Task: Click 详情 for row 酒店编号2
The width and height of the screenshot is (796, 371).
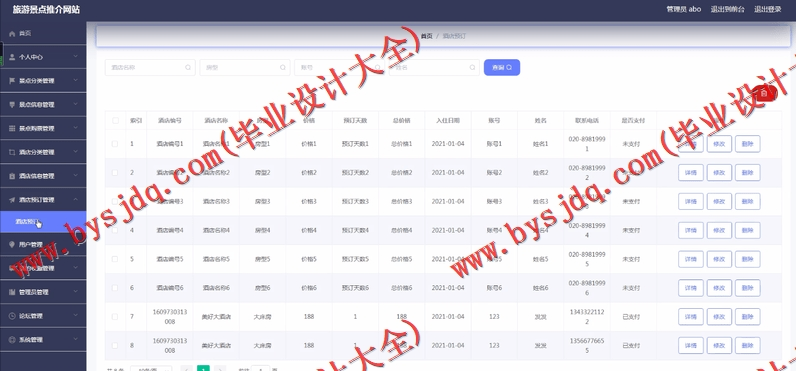Action: (x=691, y=173)
